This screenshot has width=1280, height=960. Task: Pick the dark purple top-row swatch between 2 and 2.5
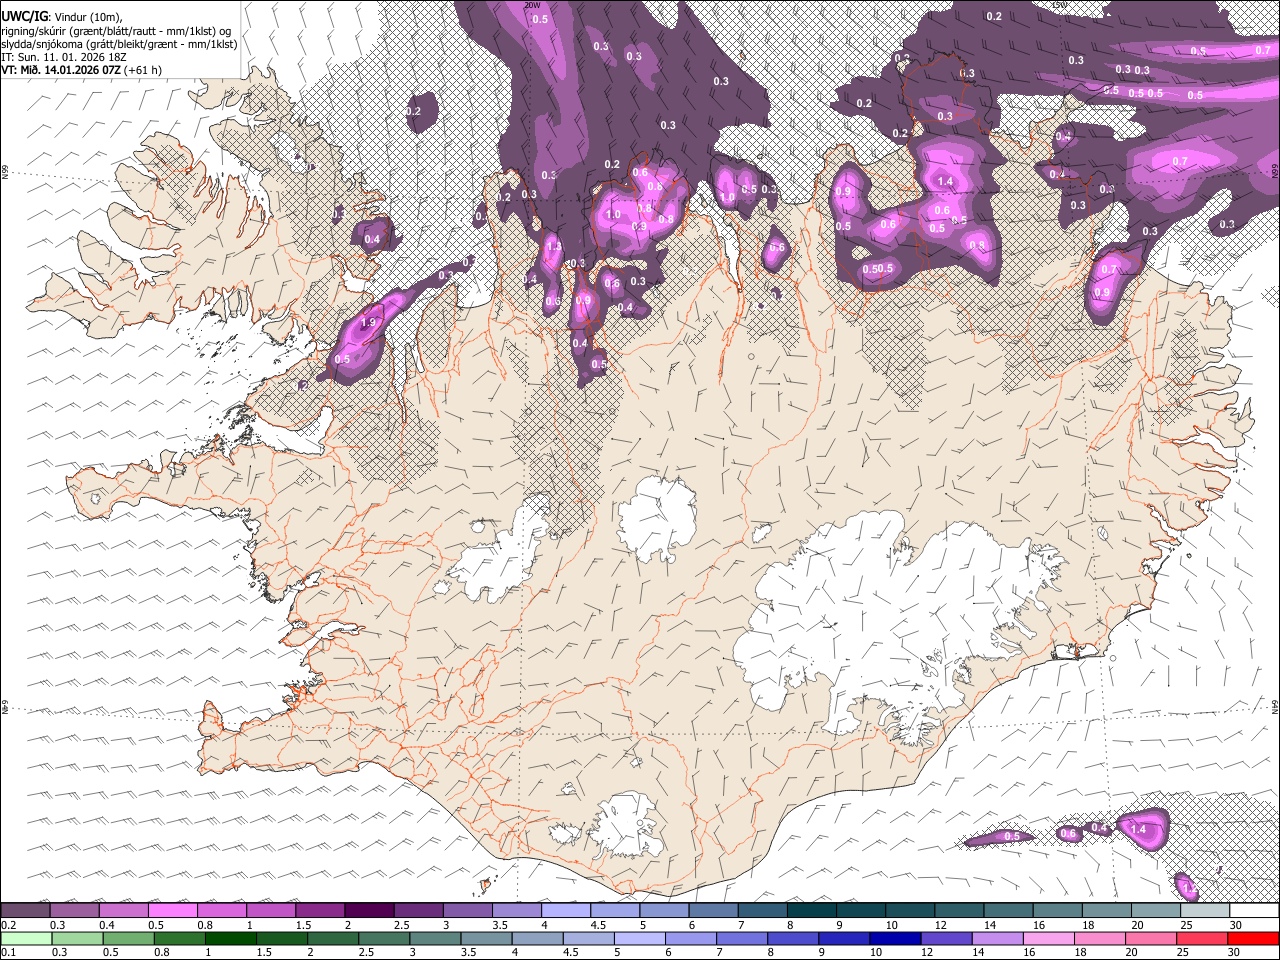click(369, 910)
